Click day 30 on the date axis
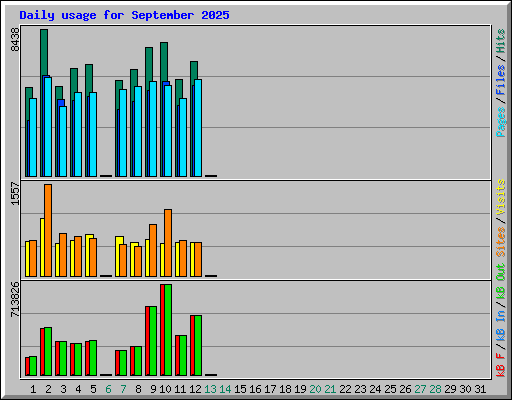512x400 pixels. [x=465, y=389]
